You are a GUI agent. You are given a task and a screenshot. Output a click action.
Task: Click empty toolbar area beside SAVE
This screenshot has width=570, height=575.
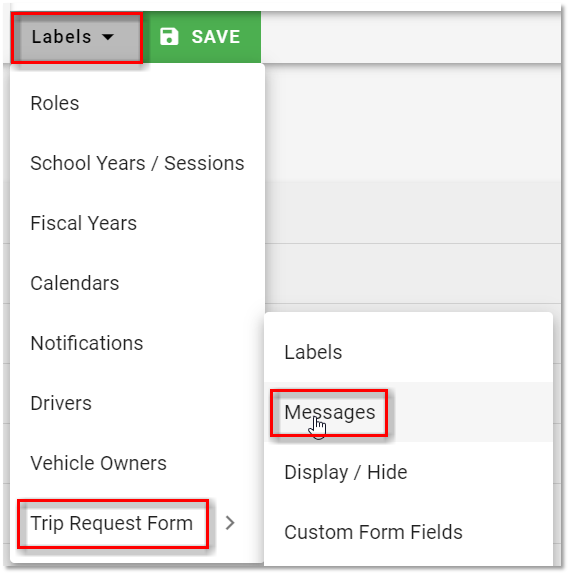411,37
